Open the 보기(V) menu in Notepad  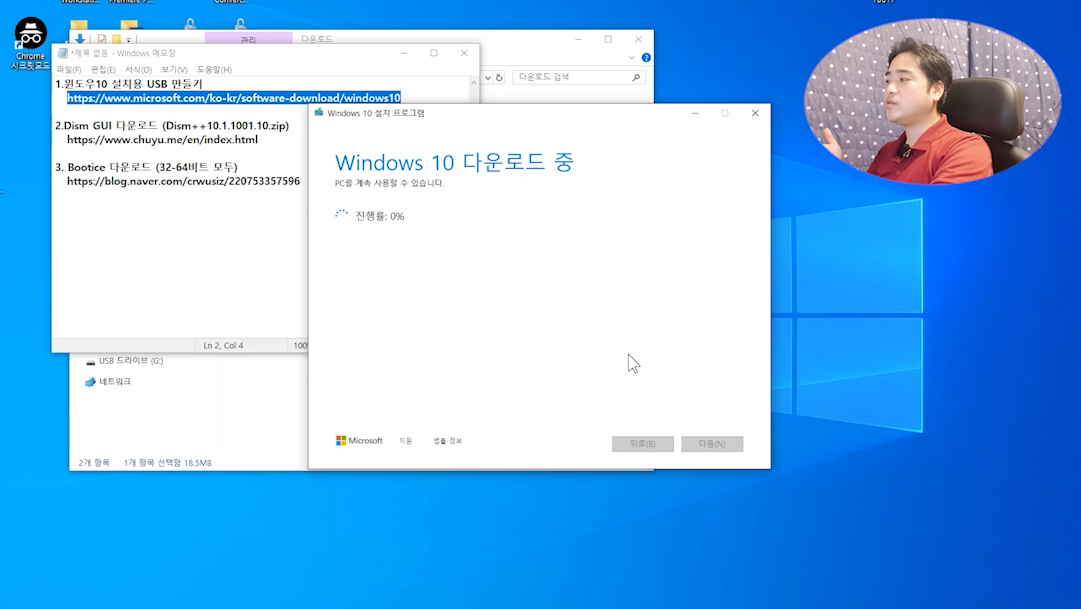174,70
